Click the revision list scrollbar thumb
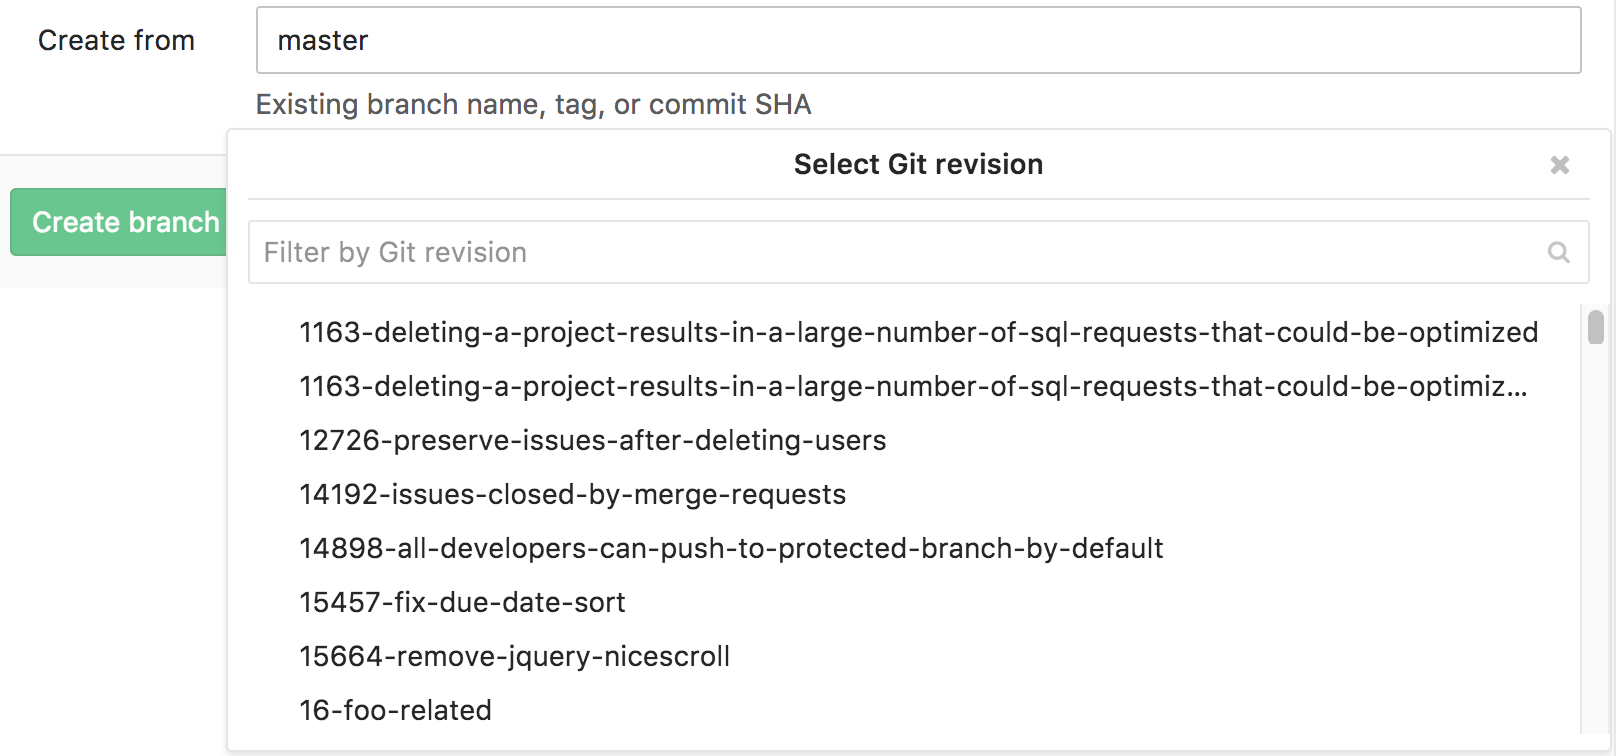This screenshot has height=756, width=1616. (x=1596, y=327)
